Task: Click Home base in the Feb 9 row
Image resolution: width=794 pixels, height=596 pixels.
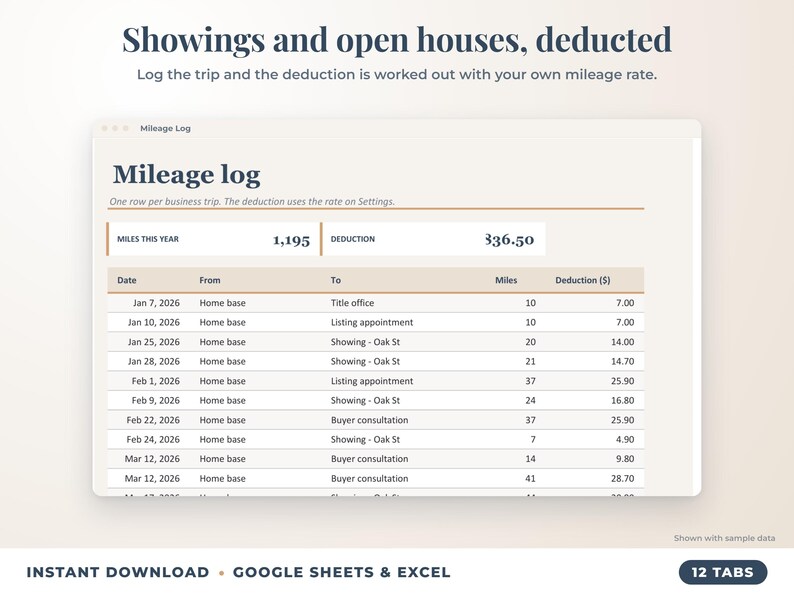Action: [222, 400]
